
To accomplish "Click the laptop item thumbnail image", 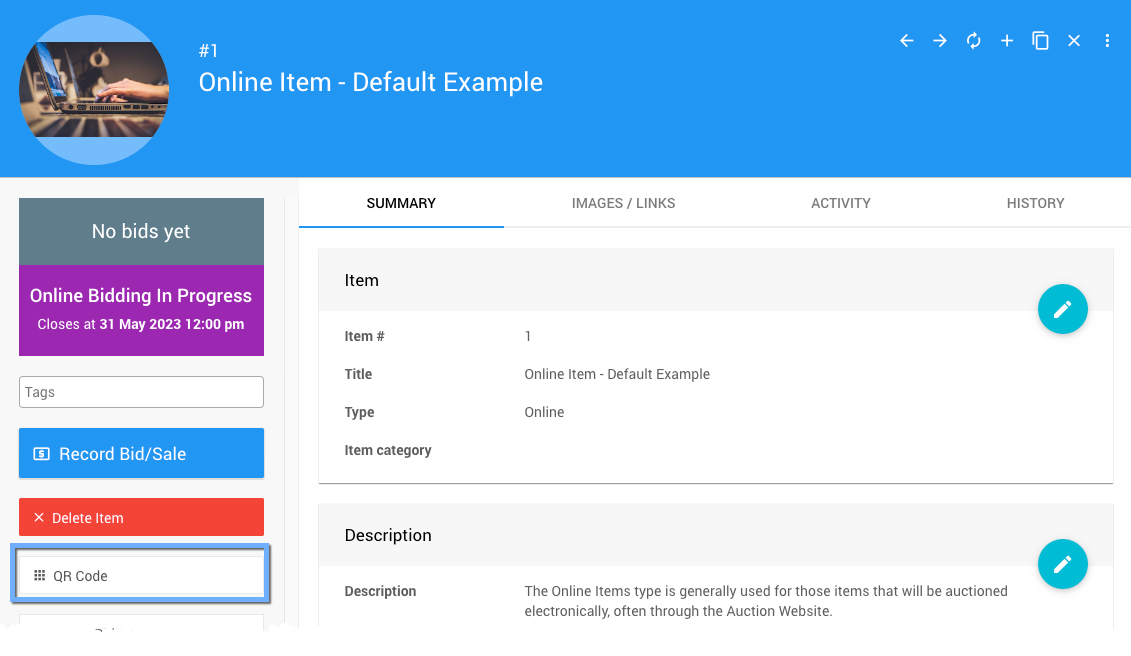I will 94,89.
